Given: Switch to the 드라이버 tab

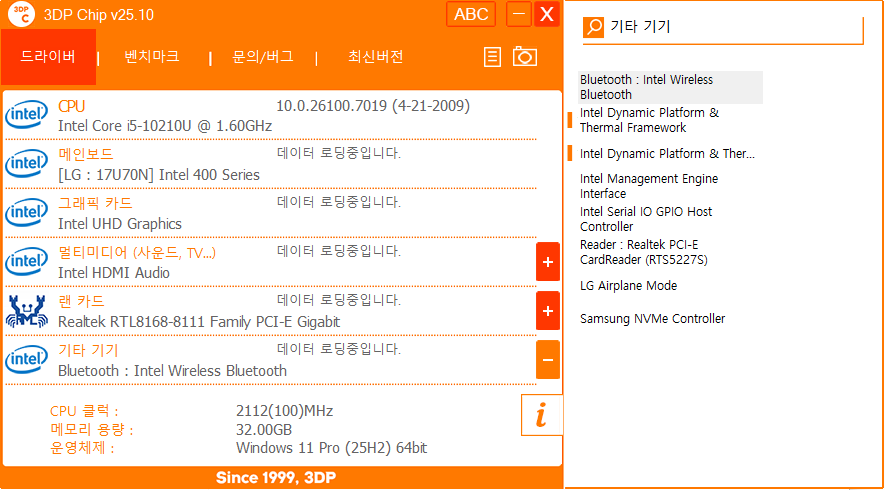Looking at the screenshot, I should 49,56.
